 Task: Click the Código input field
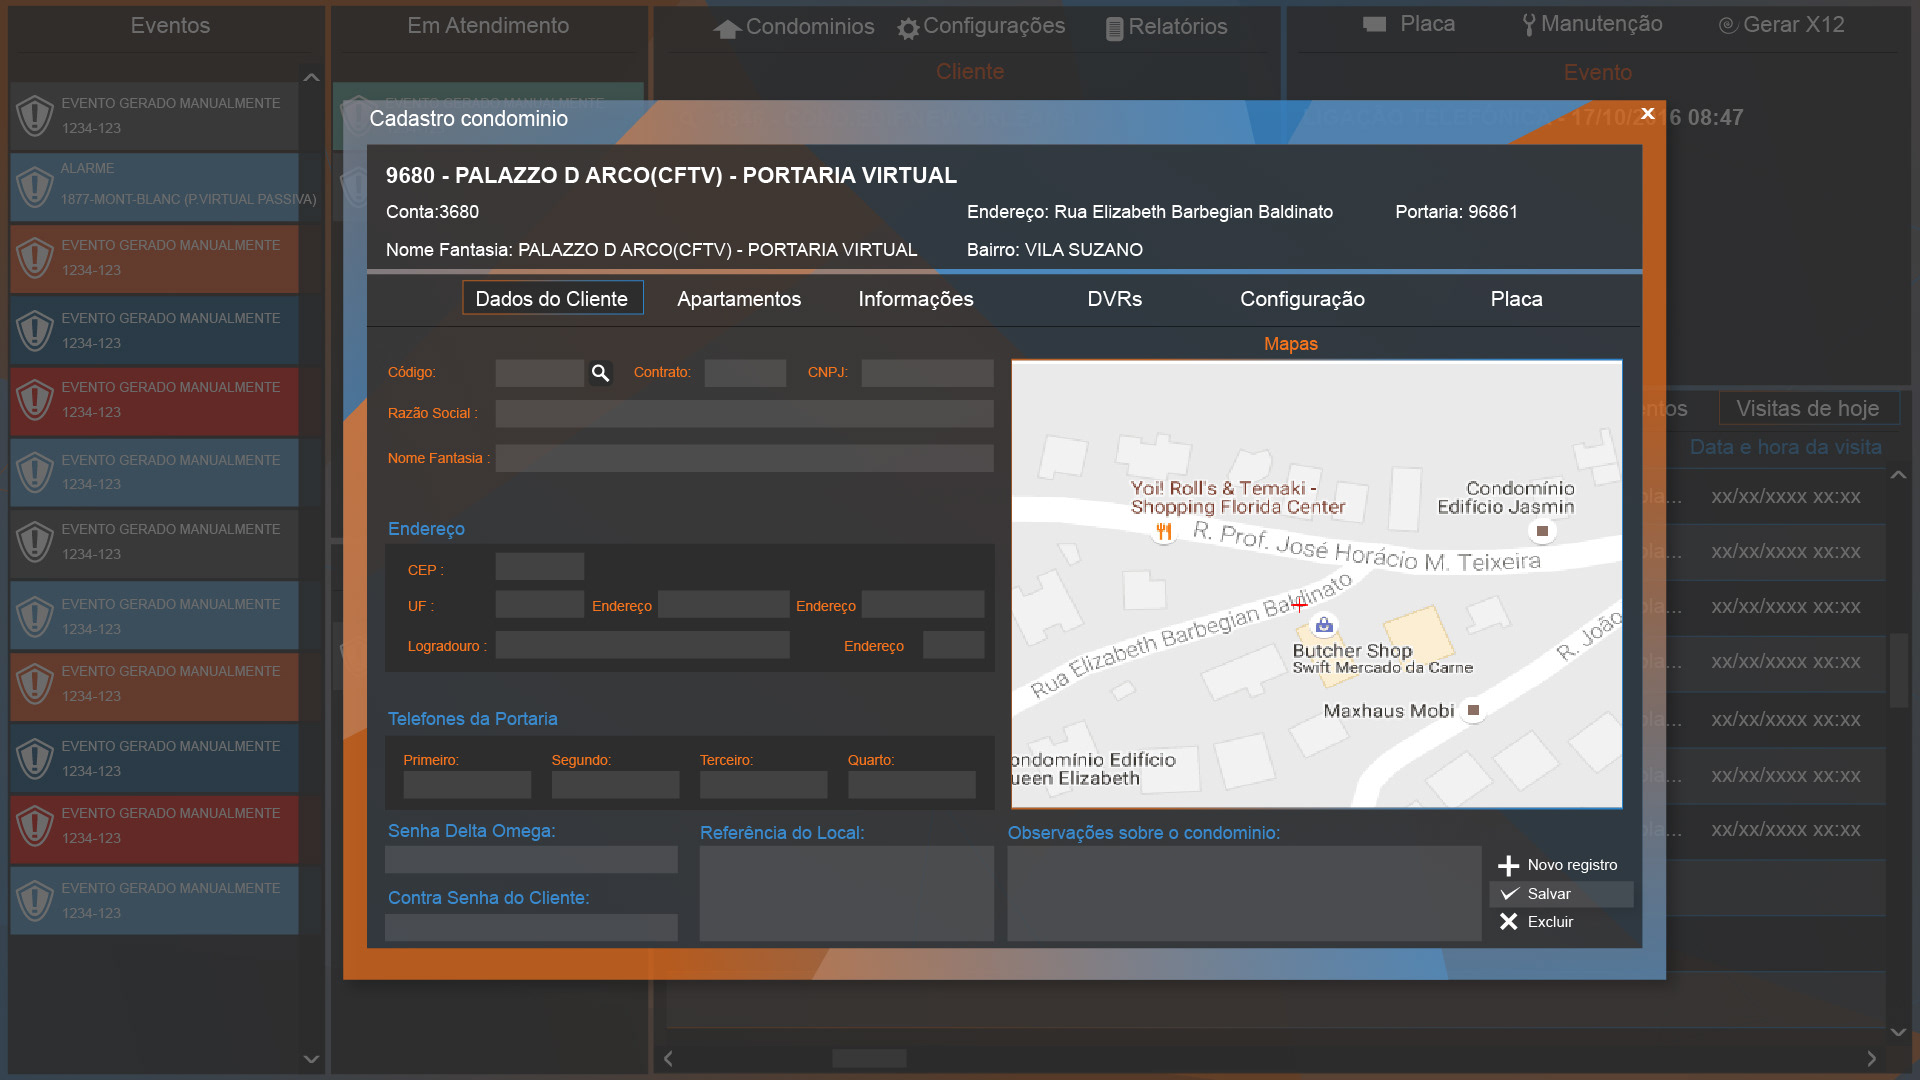pos(539,373)
